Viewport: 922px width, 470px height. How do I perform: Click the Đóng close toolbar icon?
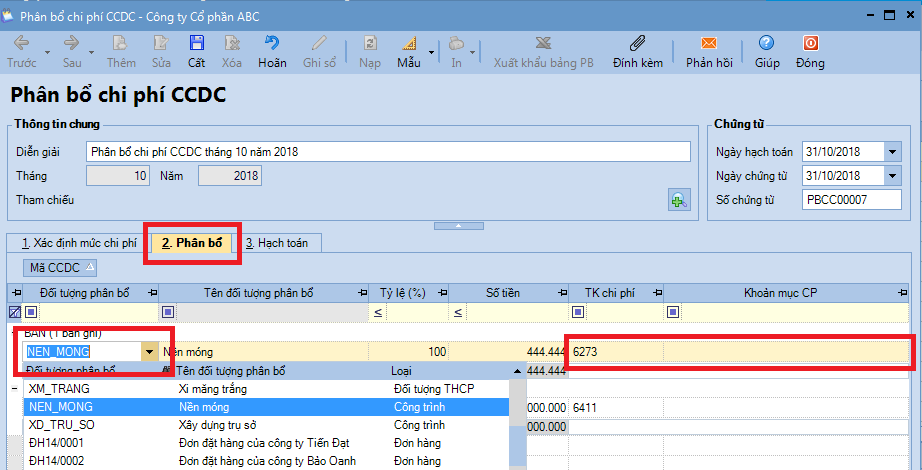pyautogui.click(x=810, y=44)
